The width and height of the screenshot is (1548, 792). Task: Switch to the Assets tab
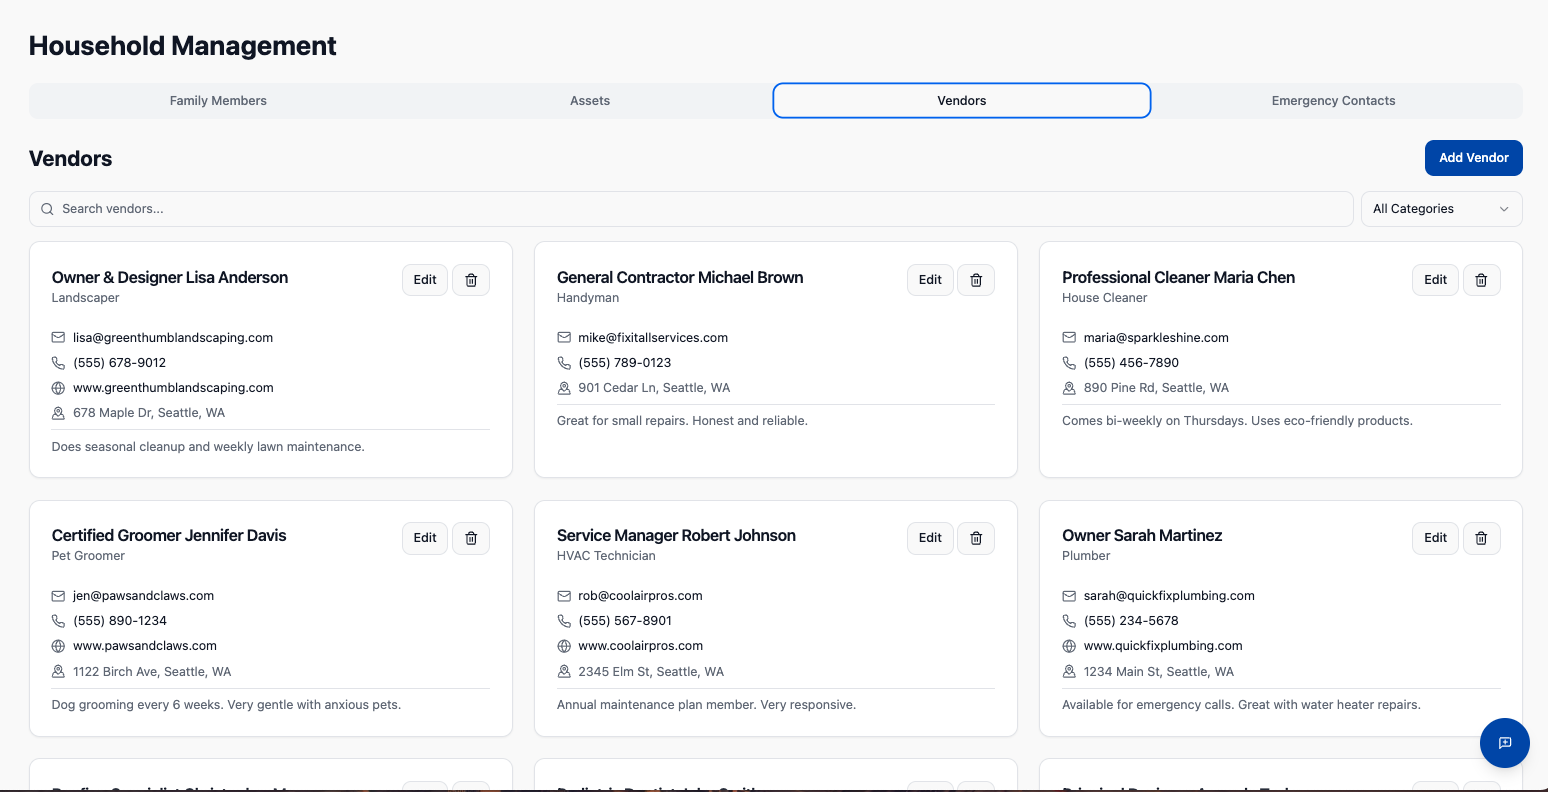click(590, 101)
